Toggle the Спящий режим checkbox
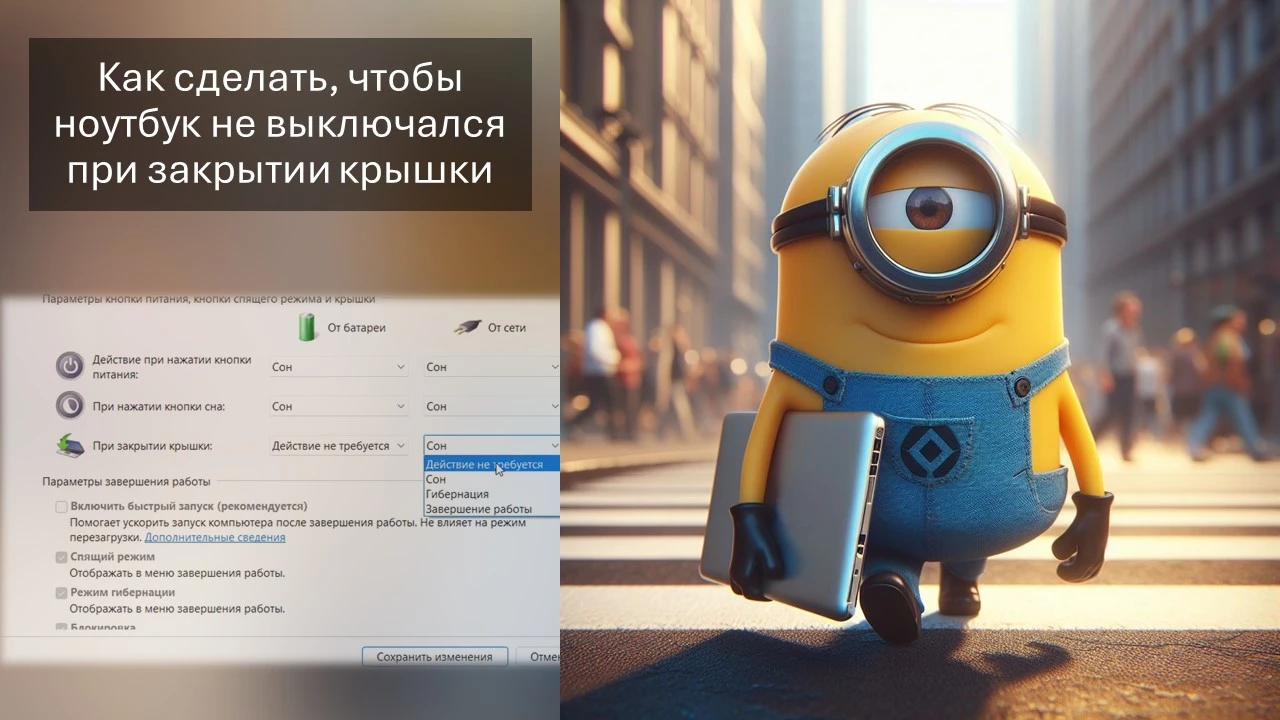 [x=62, y=557]
